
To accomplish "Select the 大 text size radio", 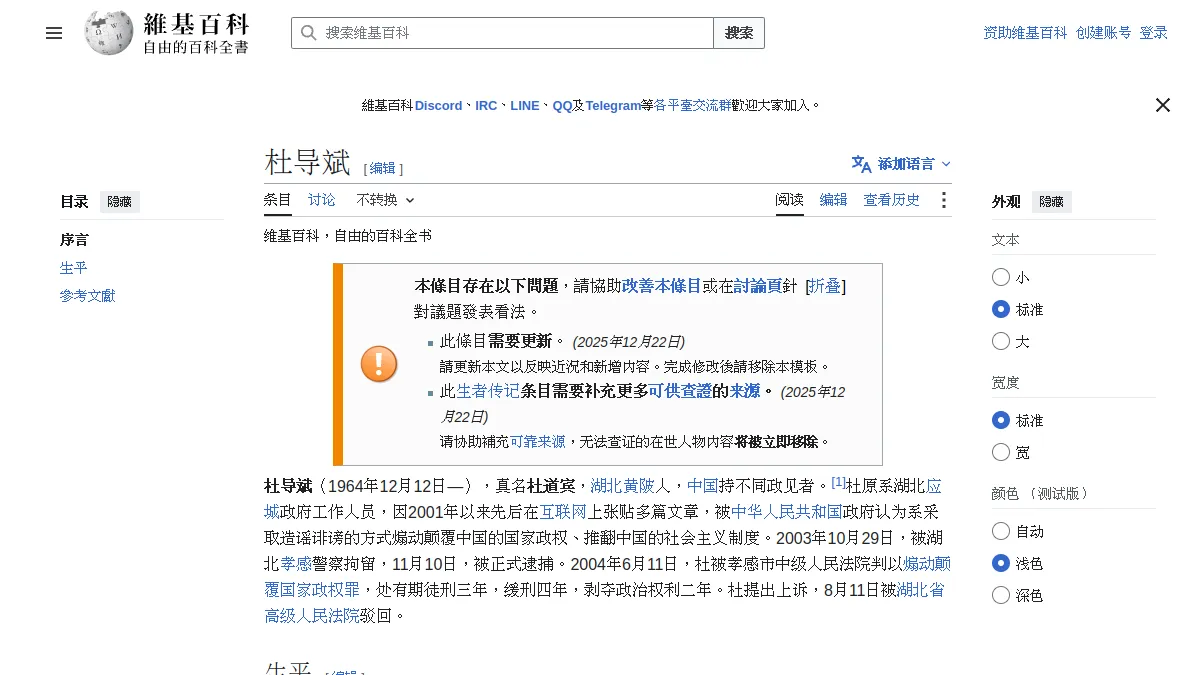I will 1001,341.
